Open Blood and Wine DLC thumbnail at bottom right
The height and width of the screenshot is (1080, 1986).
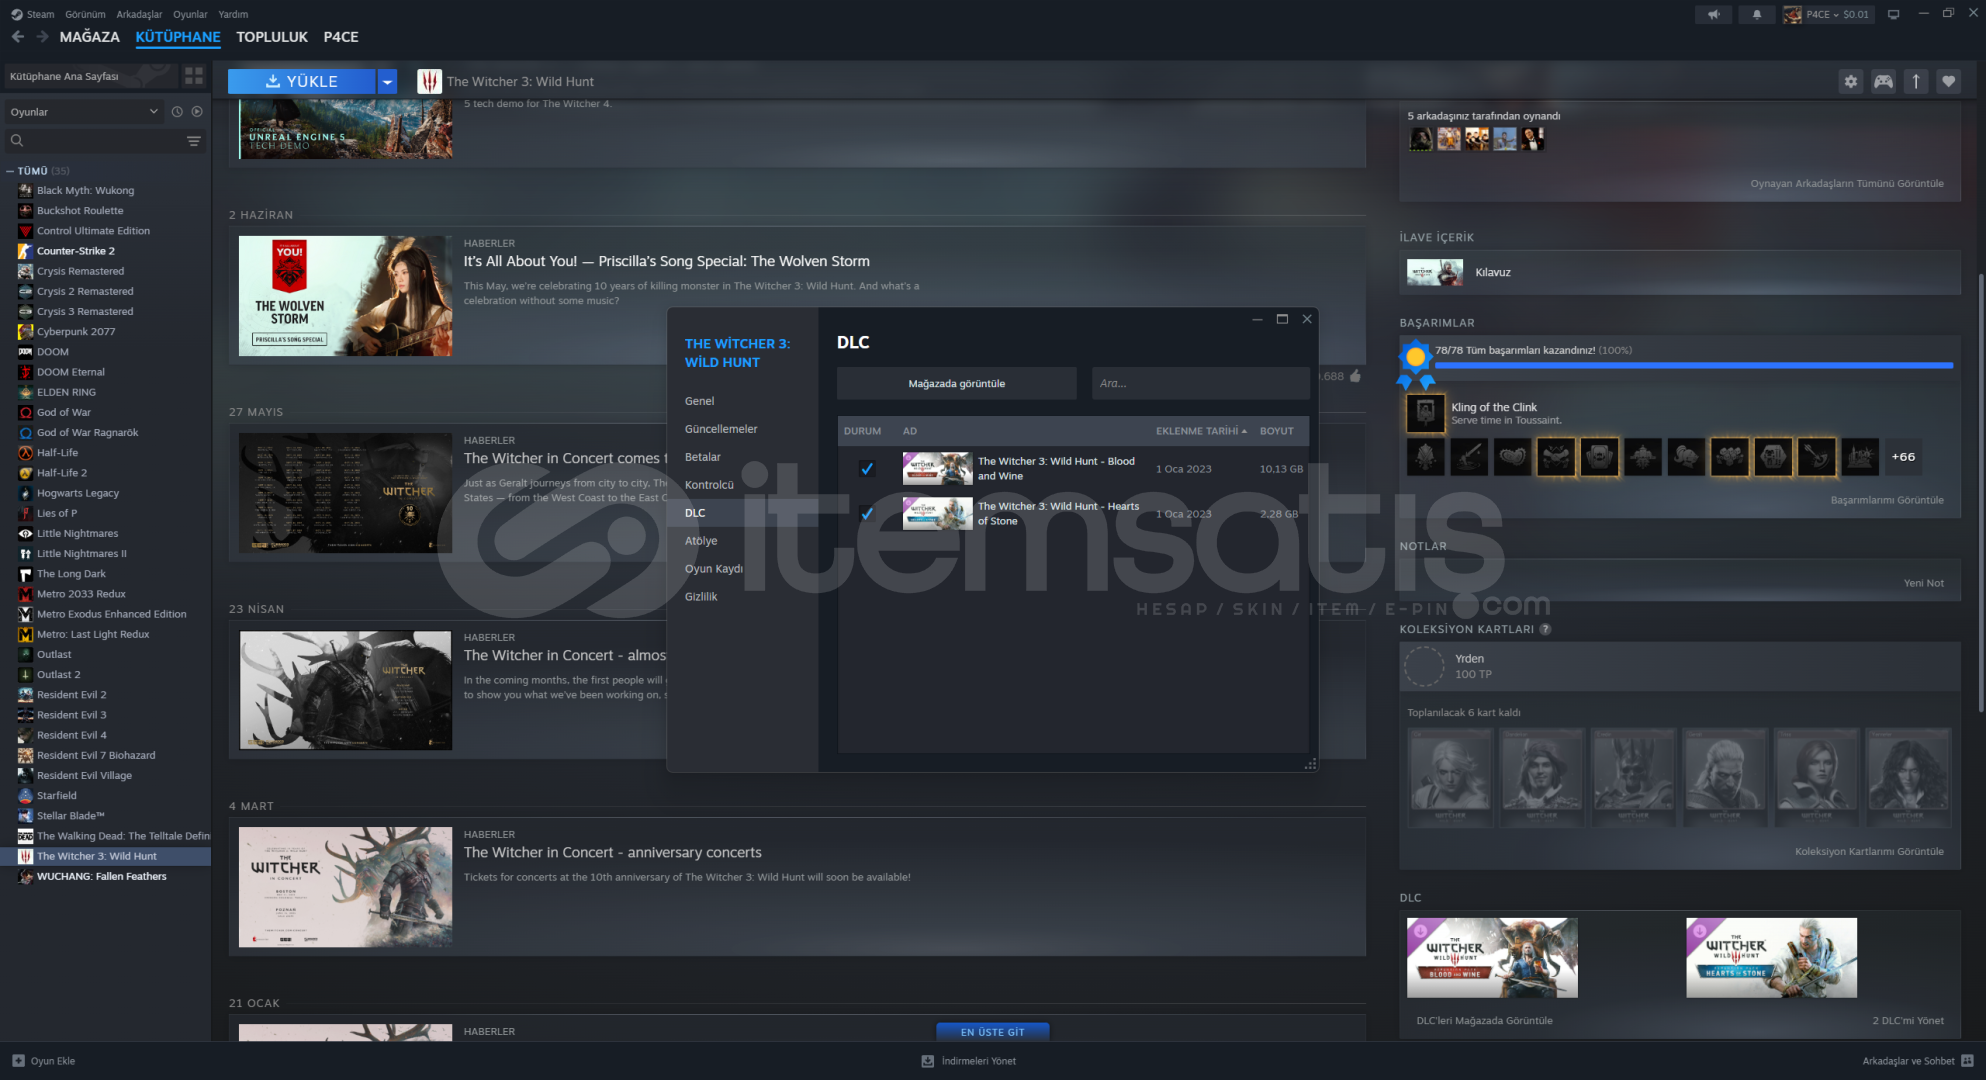(1492, 958)
